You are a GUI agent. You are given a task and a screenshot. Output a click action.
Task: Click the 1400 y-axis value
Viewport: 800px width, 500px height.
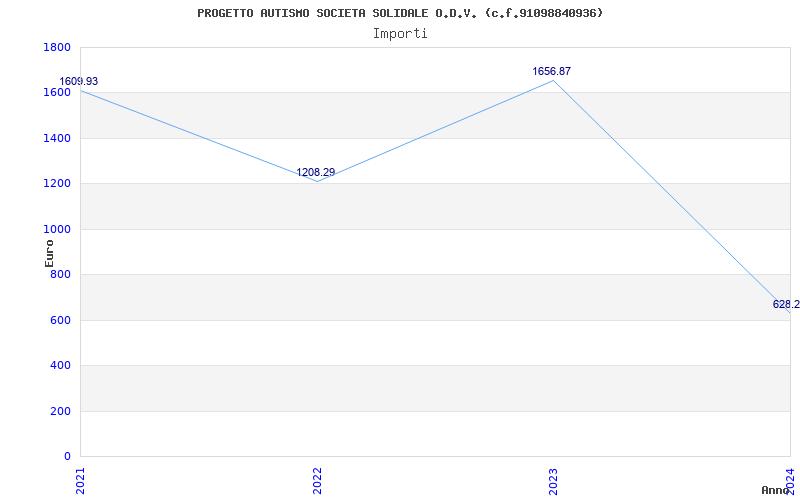[57, 138]
